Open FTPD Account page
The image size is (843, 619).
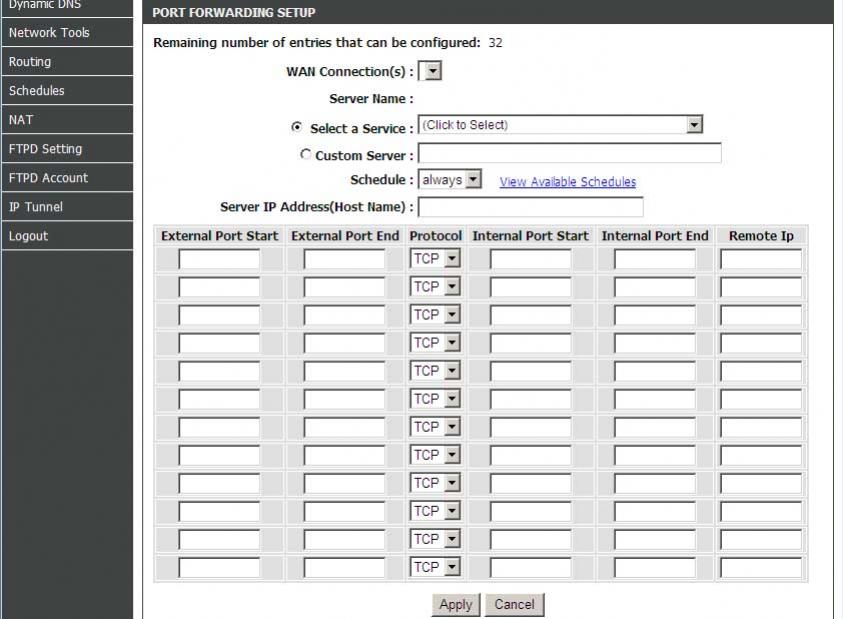point(67,177)
